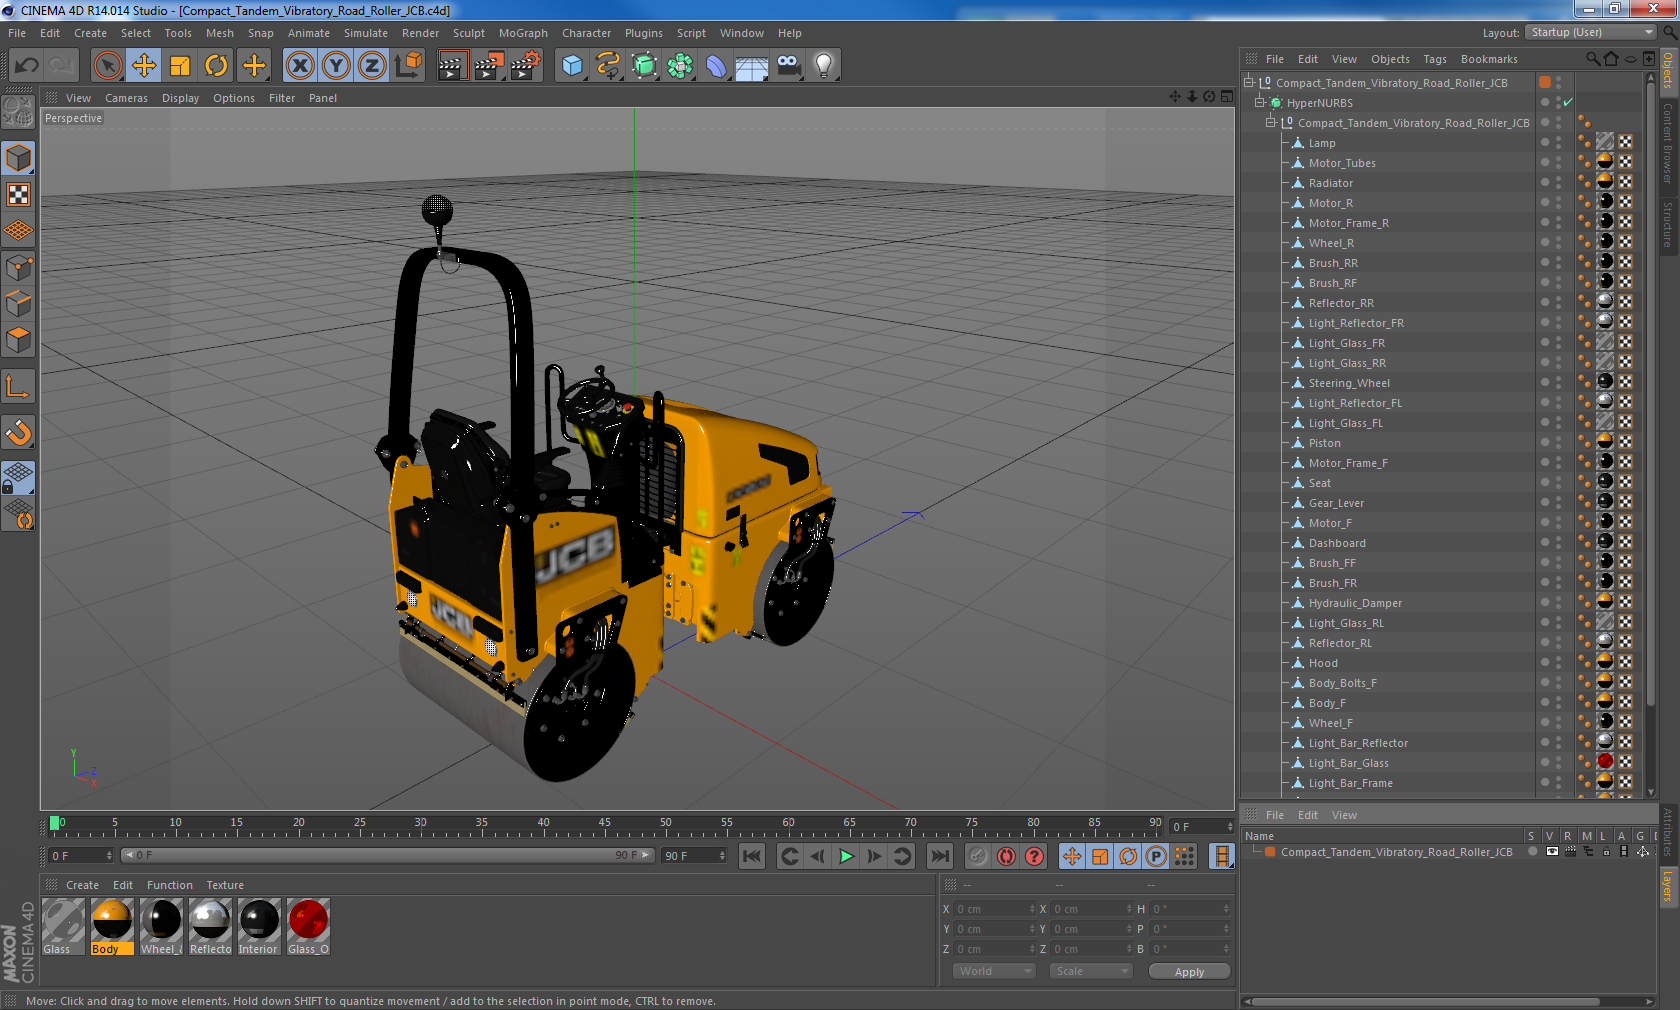1680x1010 pixels.
Task: Open the Scale mode dropdown
Action: pos(1090,971)
